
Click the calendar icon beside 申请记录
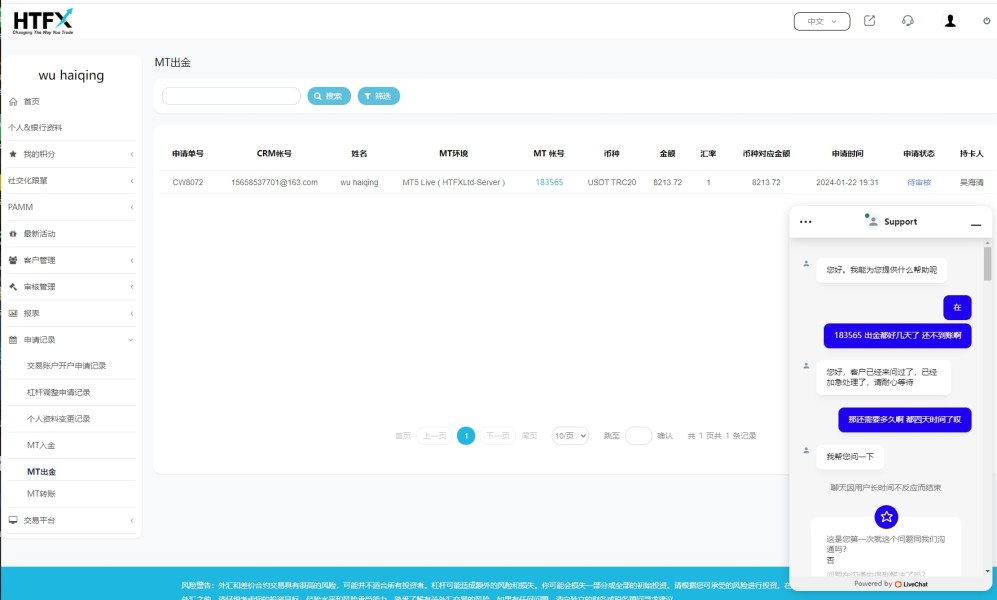(13, 340)
